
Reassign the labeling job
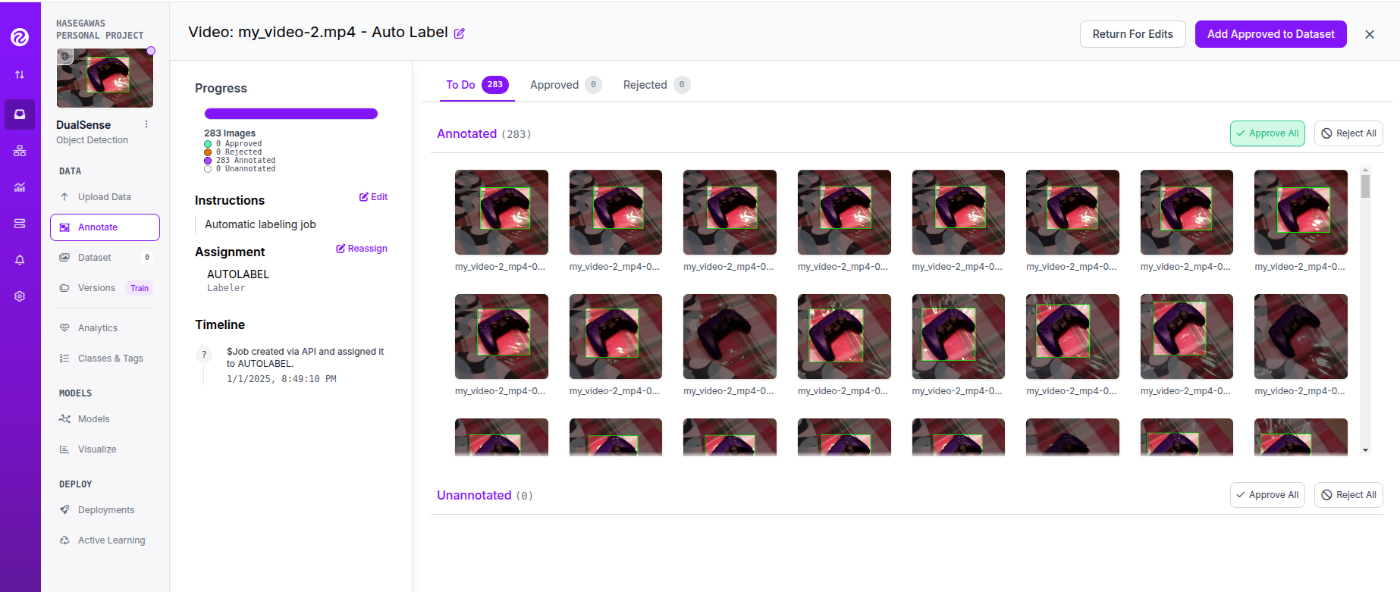pyautogui.click(x=362, y=248)
